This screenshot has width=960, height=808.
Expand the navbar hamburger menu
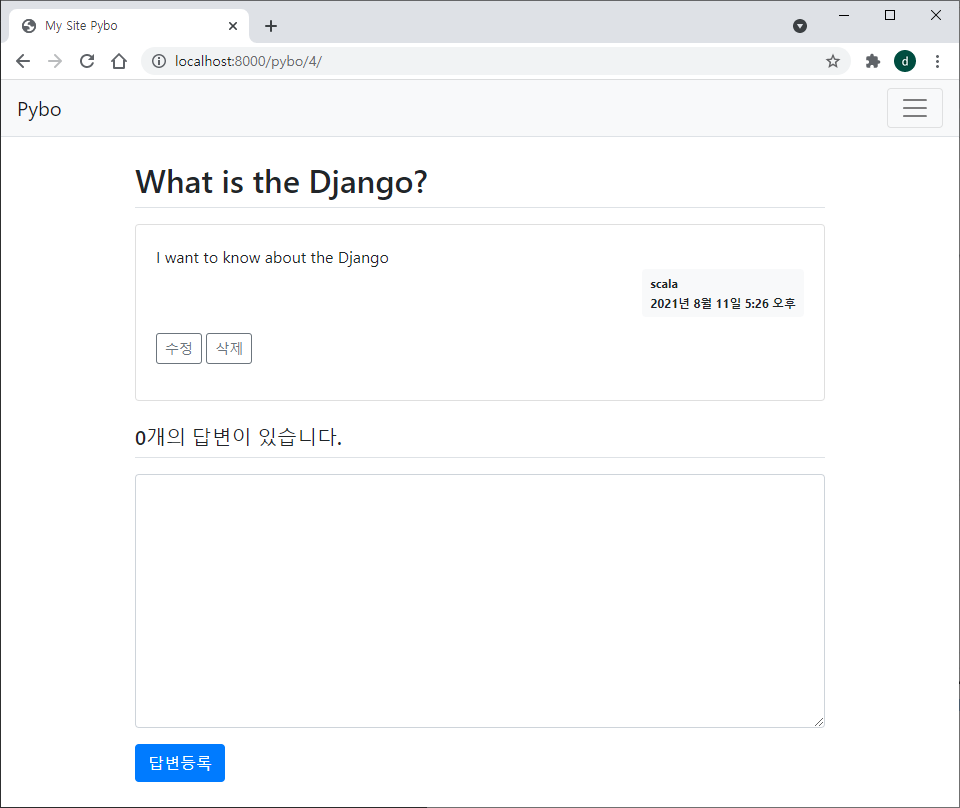[915, 108]
